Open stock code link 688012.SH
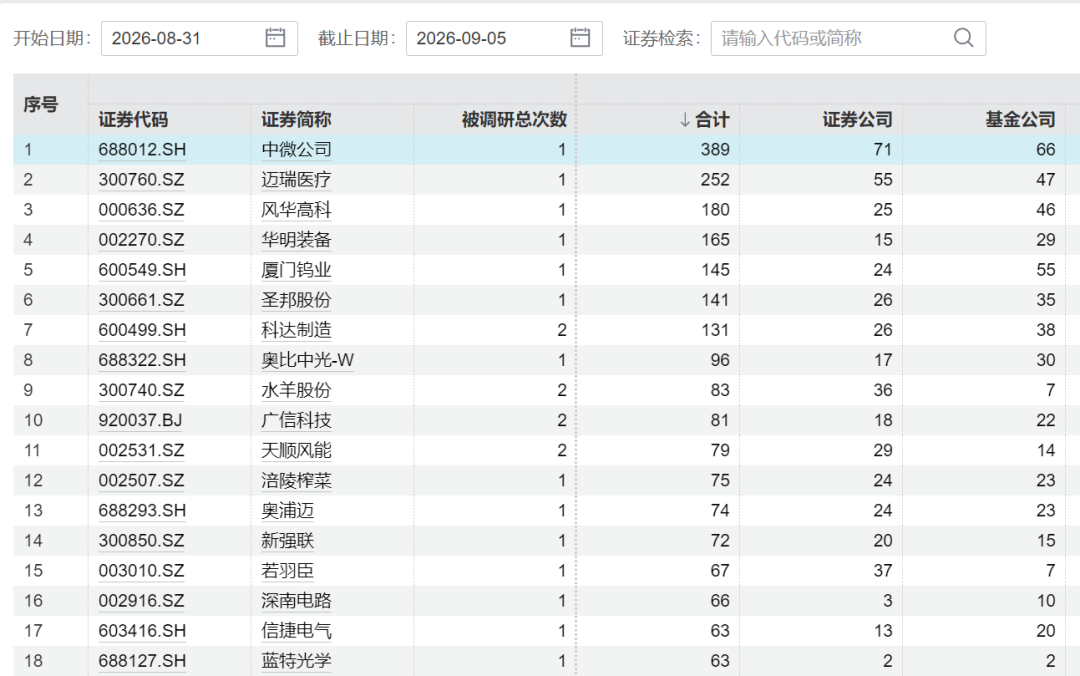1080x676 pixels. (x=142, y=150)
